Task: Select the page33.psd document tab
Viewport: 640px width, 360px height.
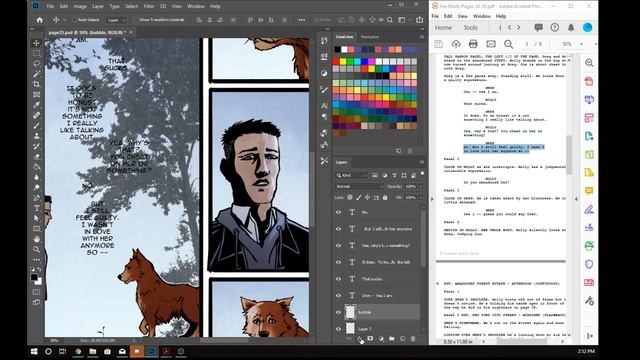Action: pos(86,32)
